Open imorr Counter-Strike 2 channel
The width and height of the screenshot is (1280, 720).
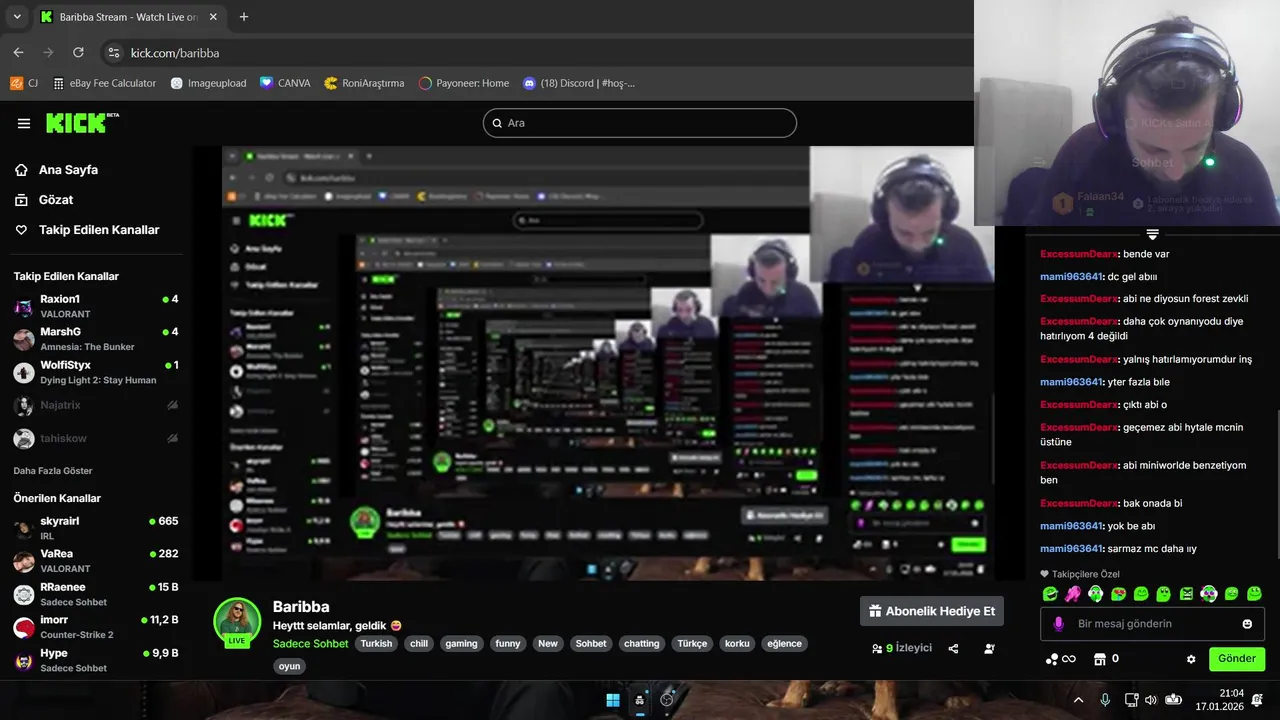[96, 626]
